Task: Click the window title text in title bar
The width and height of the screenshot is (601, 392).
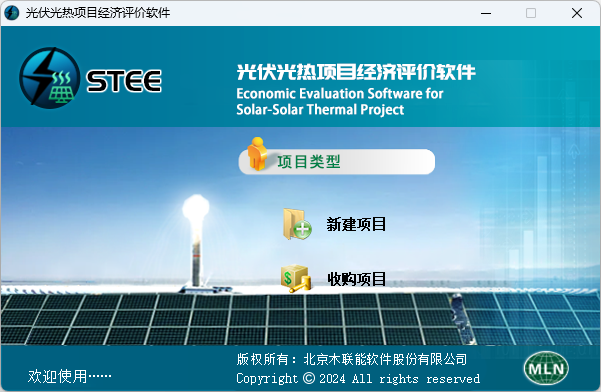Action: pyautogui.click(x=98, y=13)
